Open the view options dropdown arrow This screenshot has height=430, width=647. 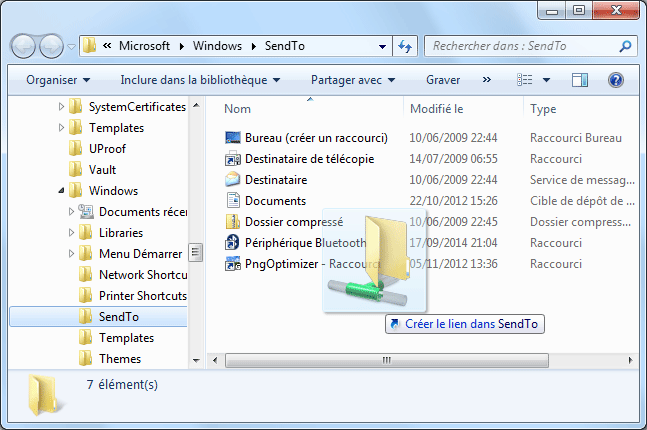coord(546,80)
